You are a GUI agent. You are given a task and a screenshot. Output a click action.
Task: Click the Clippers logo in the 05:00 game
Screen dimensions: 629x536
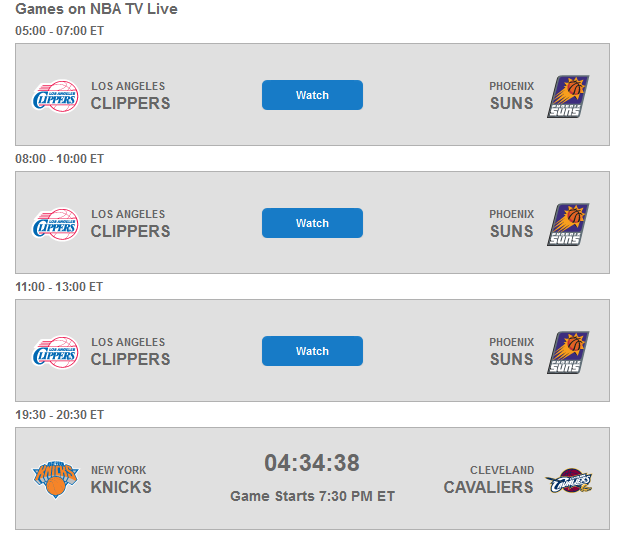(x=55, y=96)
